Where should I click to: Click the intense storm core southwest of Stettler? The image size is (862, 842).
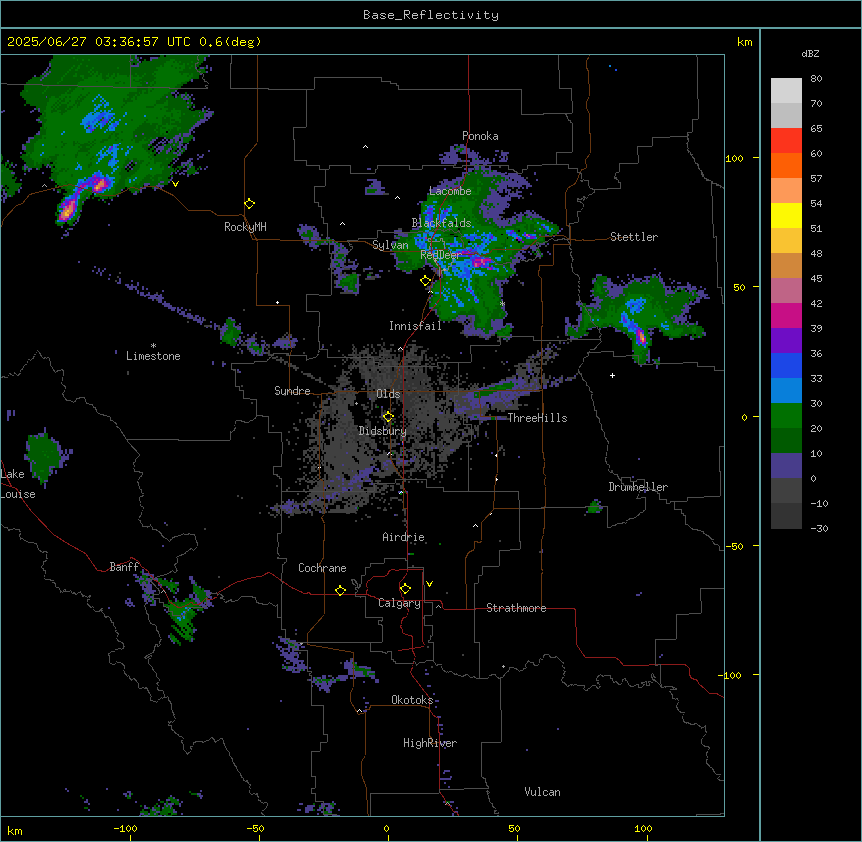(640, 335)
